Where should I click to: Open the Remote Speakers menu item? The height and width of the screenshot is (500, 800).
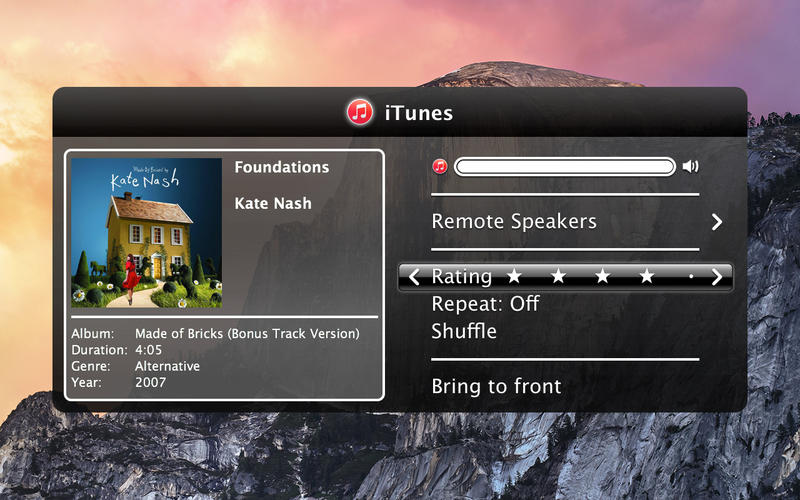[x=514, y=221]
